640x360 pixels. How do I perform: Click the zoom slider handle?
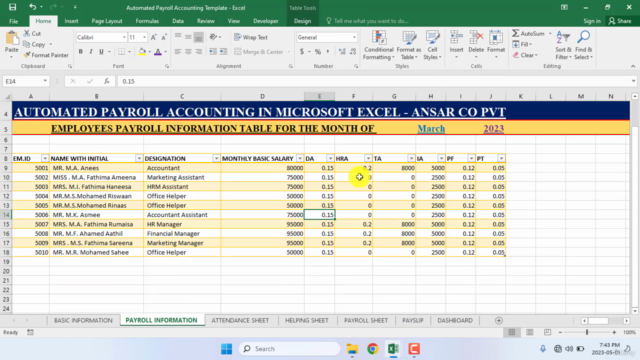[587, 332]
